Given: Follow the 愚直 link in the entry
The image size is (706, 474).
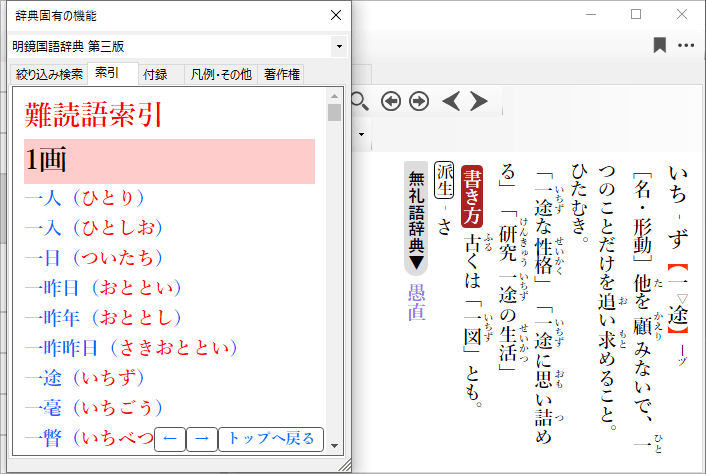Looking at the screenshot, I should tap(417, 303).
